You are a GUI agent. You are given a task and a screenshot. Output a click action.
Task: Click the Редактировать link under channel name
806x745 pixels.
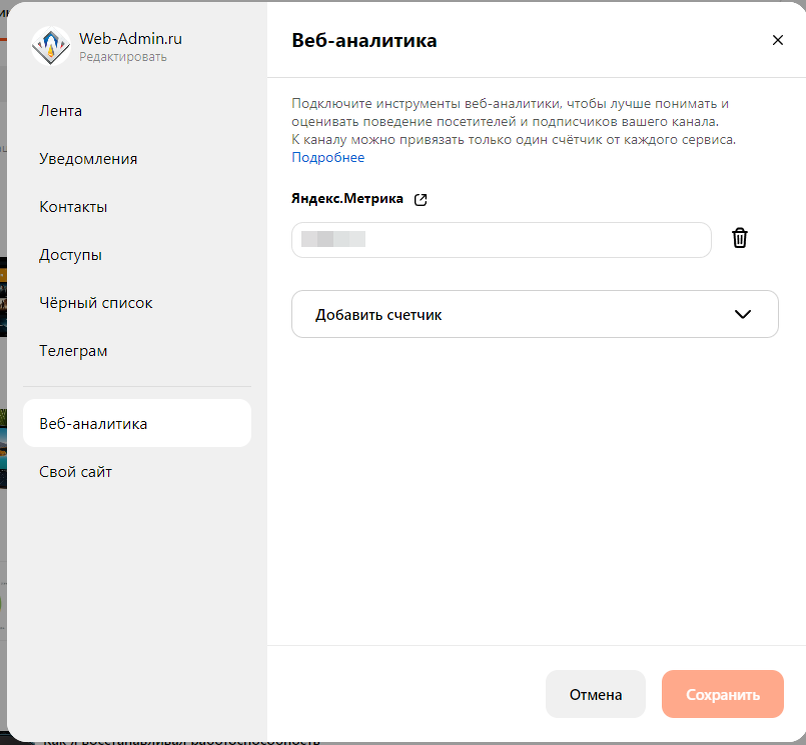pos(123,57)
